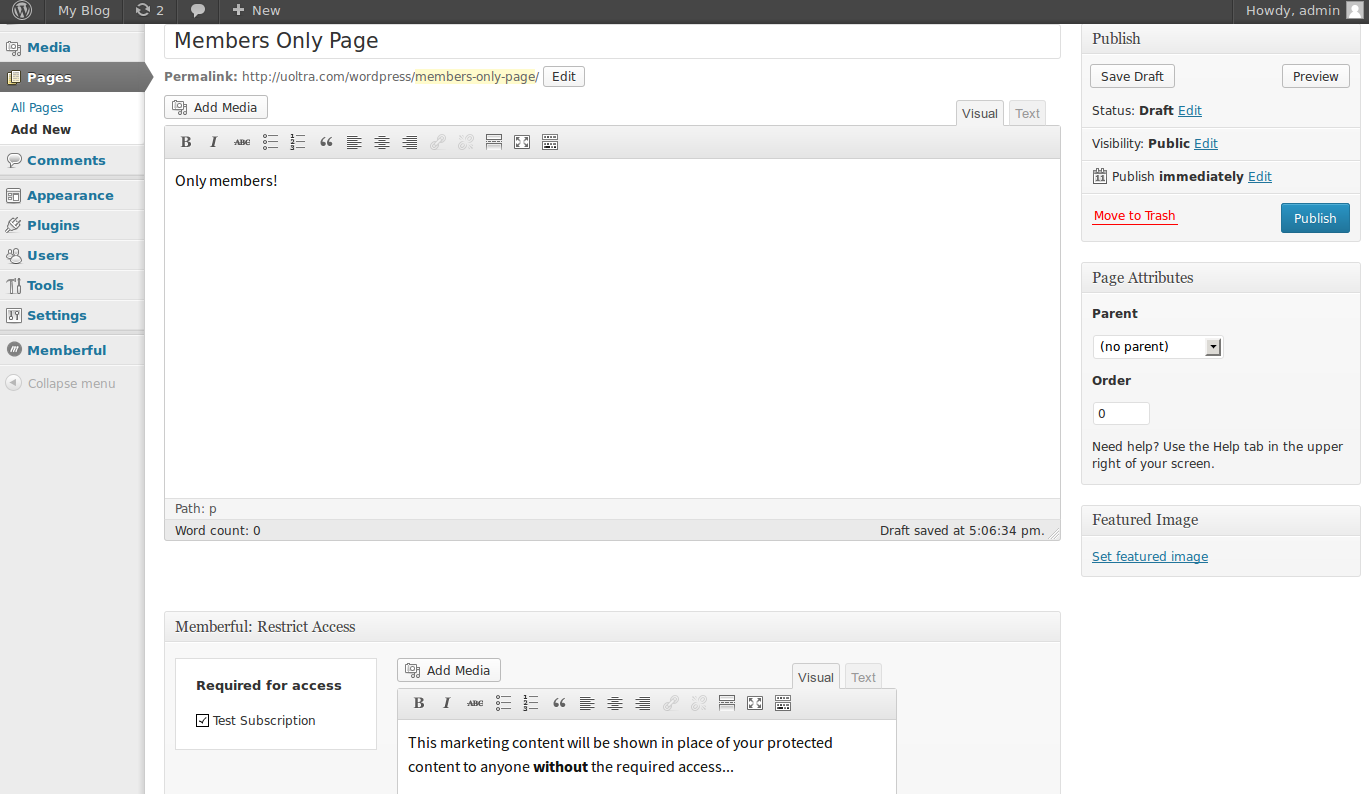Open the Memberful sidebar menu
This screenshot has width=1369, height=794.
66,350
